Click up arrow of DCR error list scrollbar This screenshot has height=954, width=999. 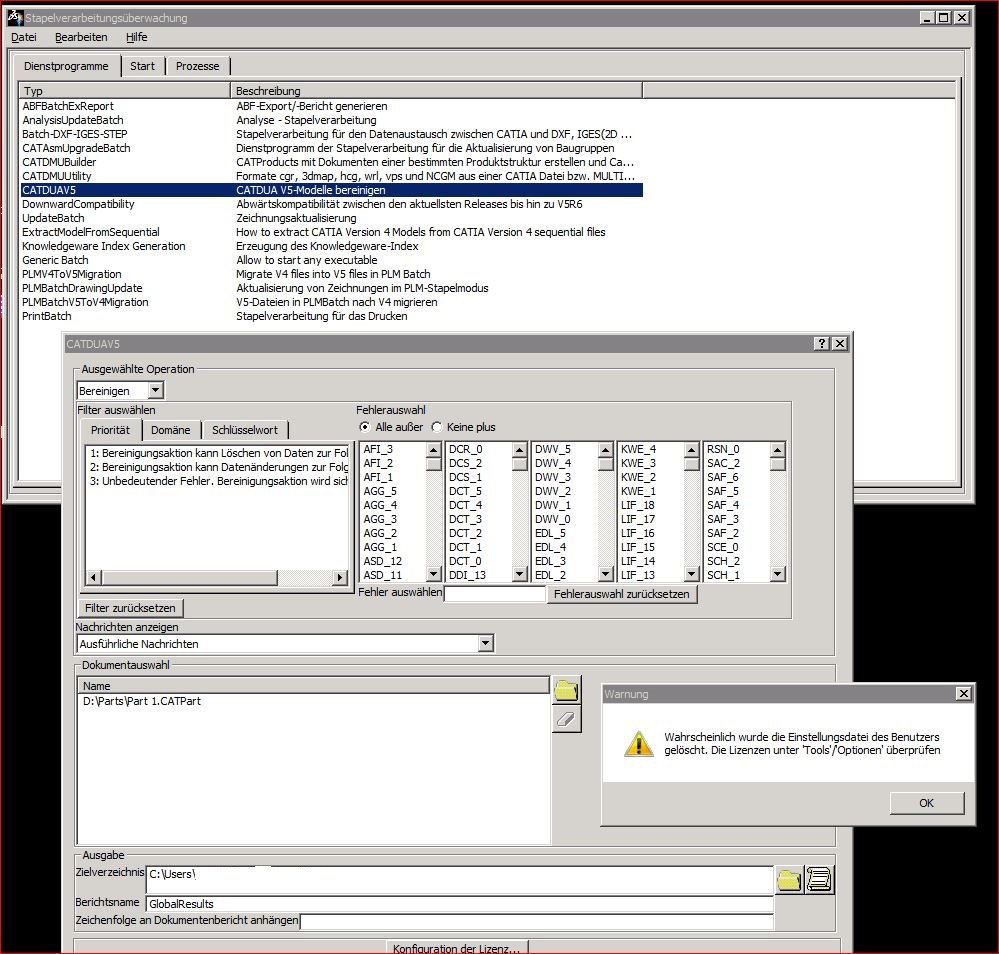pyautogui.click(x=520, y=449)
